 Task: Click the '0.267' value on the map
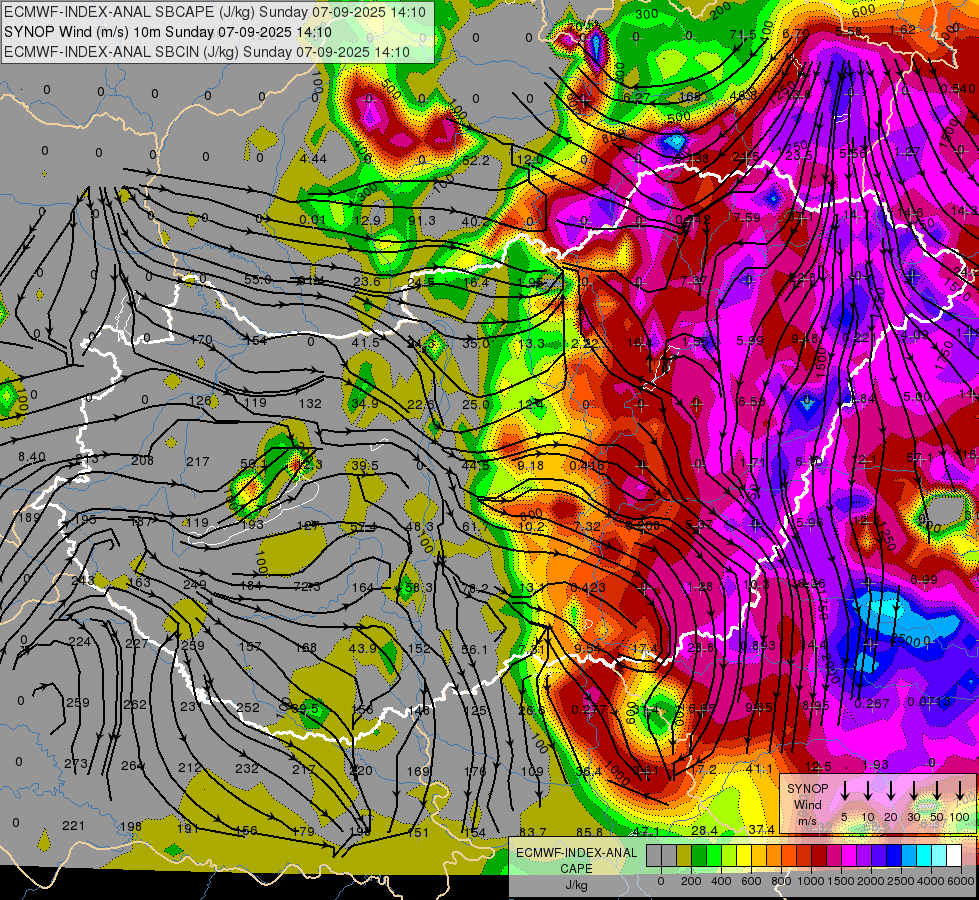[x=872, y=703]
